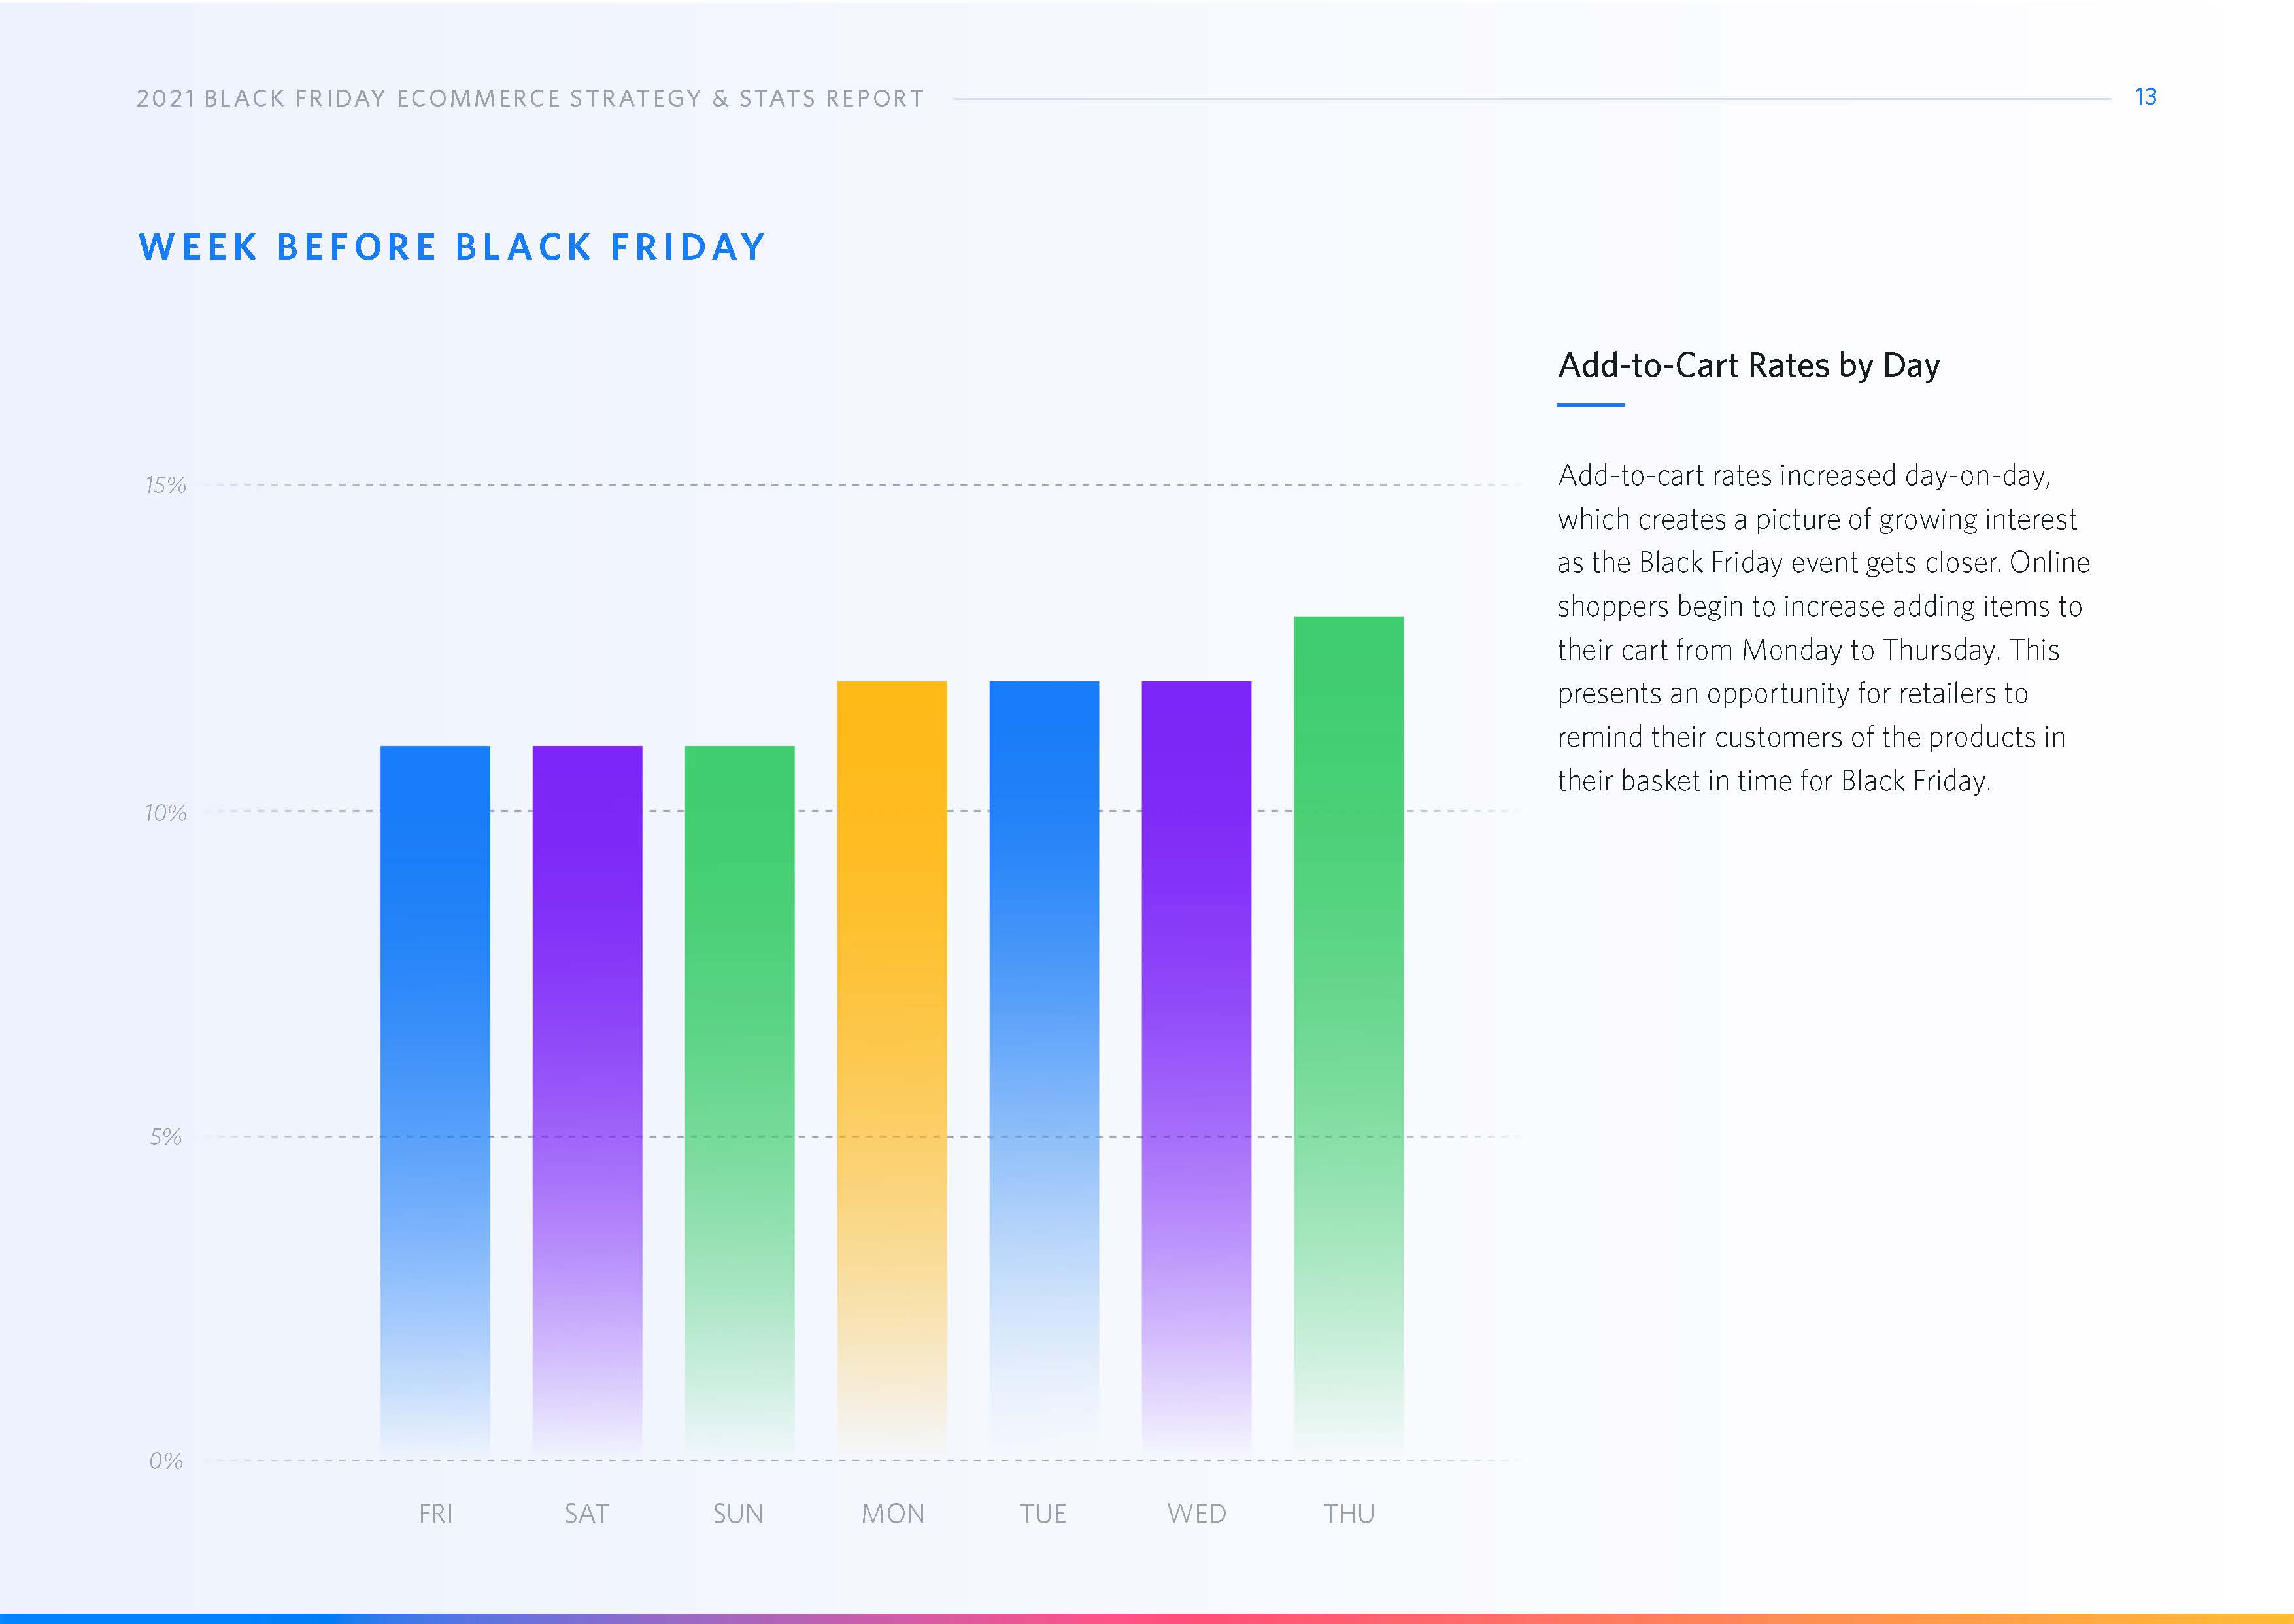2294x1624 pixels.
Task: Click the blue TUE bar
Action: click(1044, 1070)
